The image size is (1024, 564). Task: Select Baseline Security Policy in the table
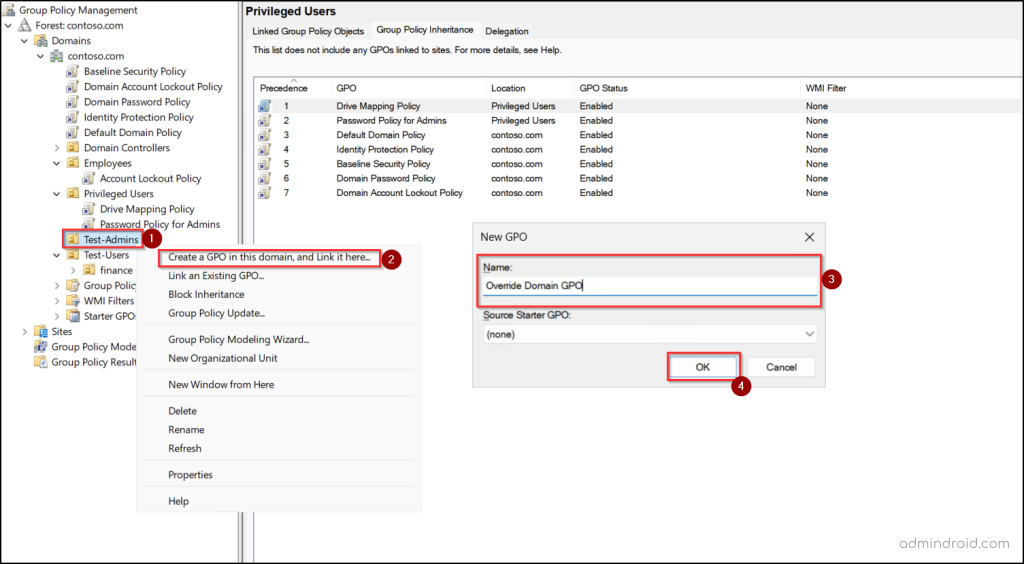coord(637,164)
